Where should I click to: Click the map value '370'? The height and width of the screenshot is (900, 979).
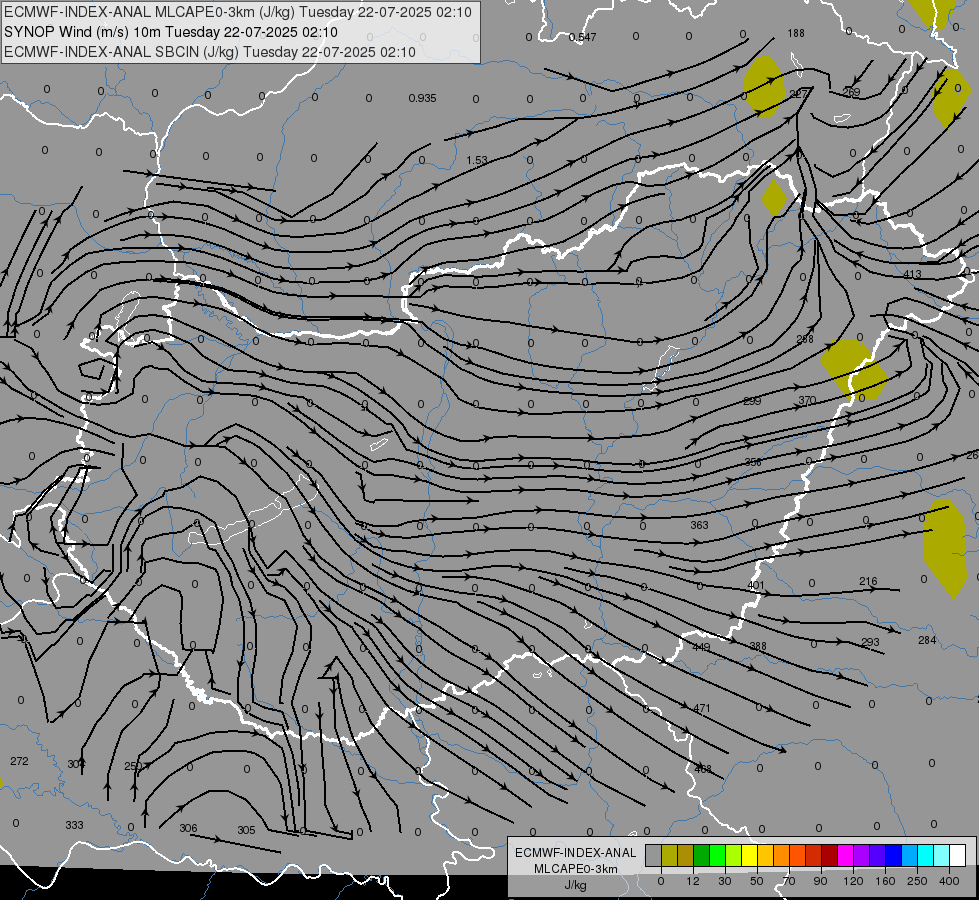[807, 400]
